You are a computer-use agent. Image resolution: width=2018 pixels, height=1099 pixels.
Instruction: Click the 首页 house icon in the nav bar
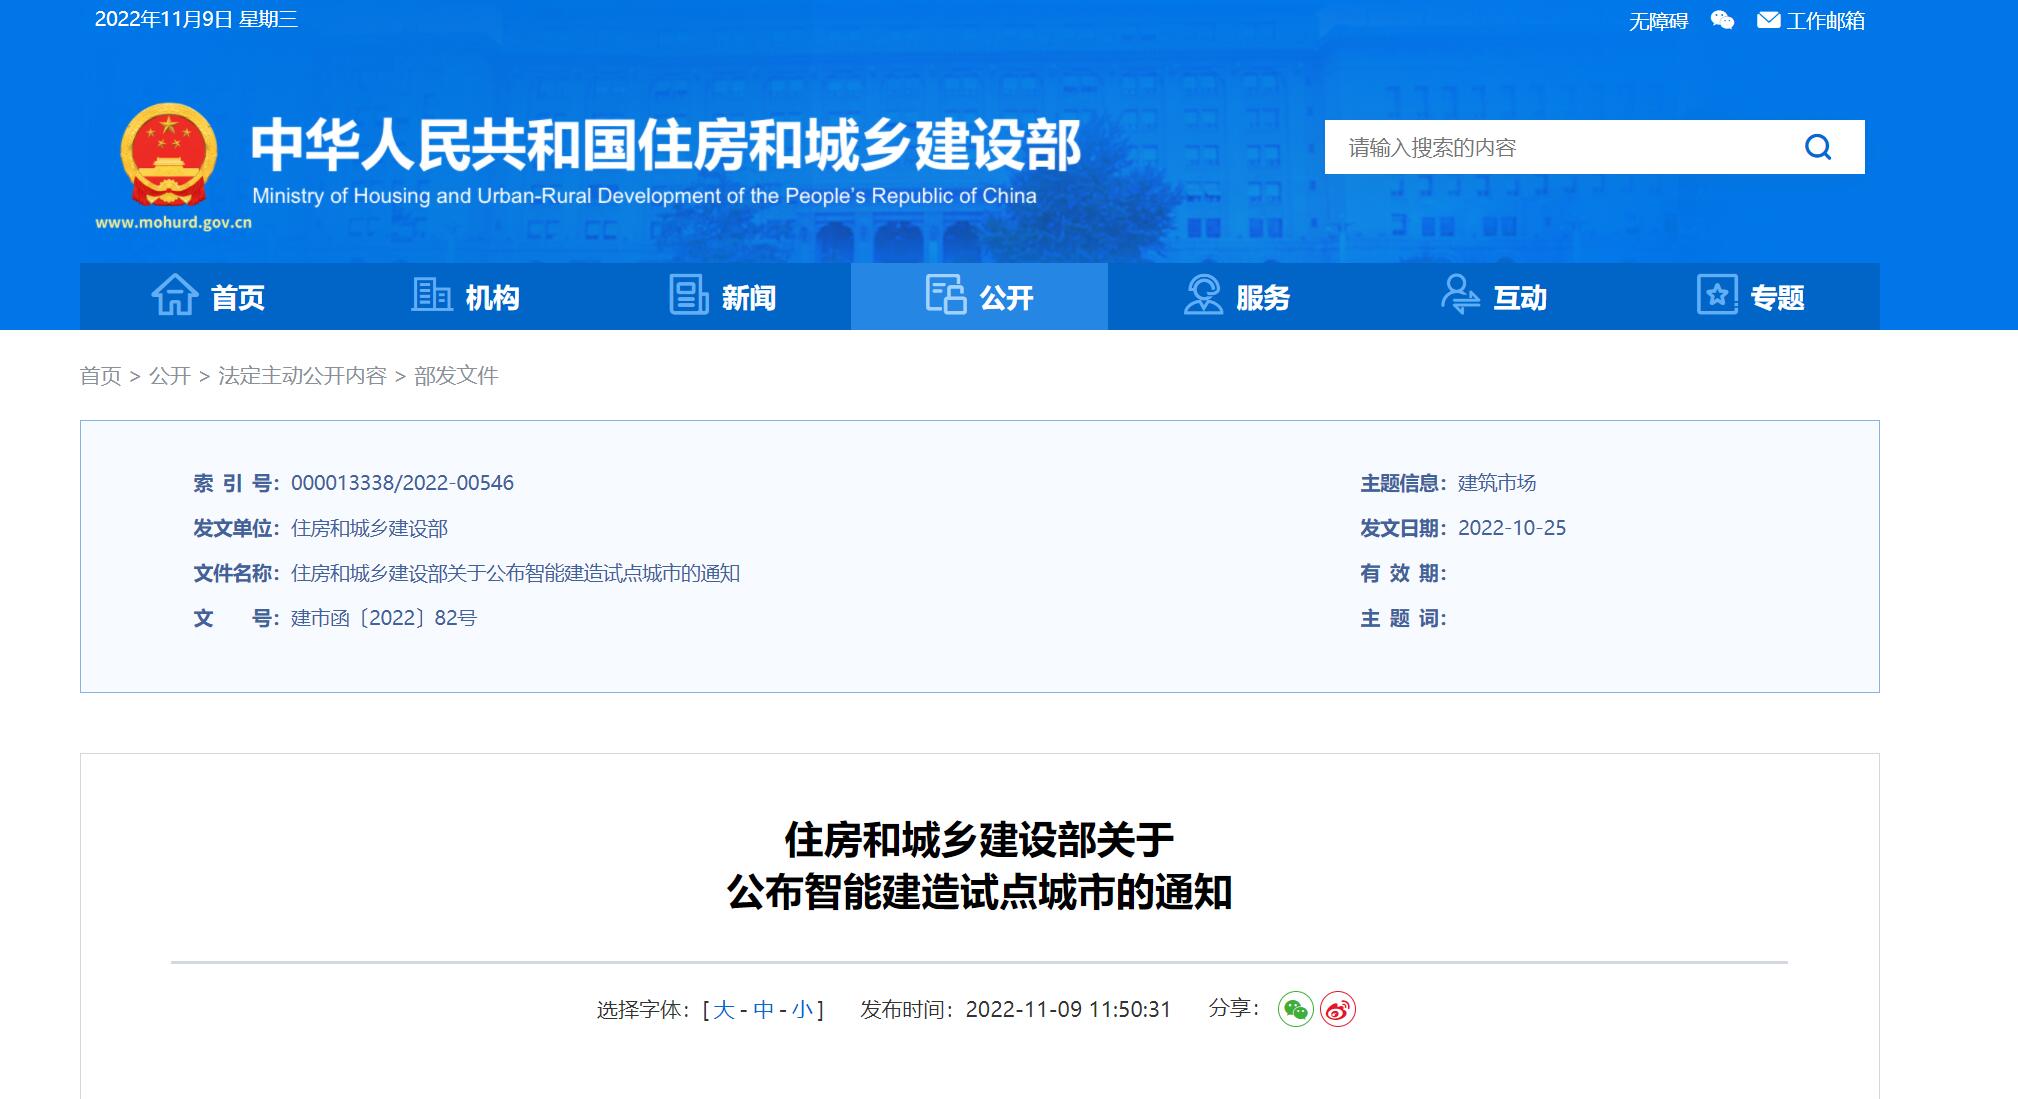point(174,296)
